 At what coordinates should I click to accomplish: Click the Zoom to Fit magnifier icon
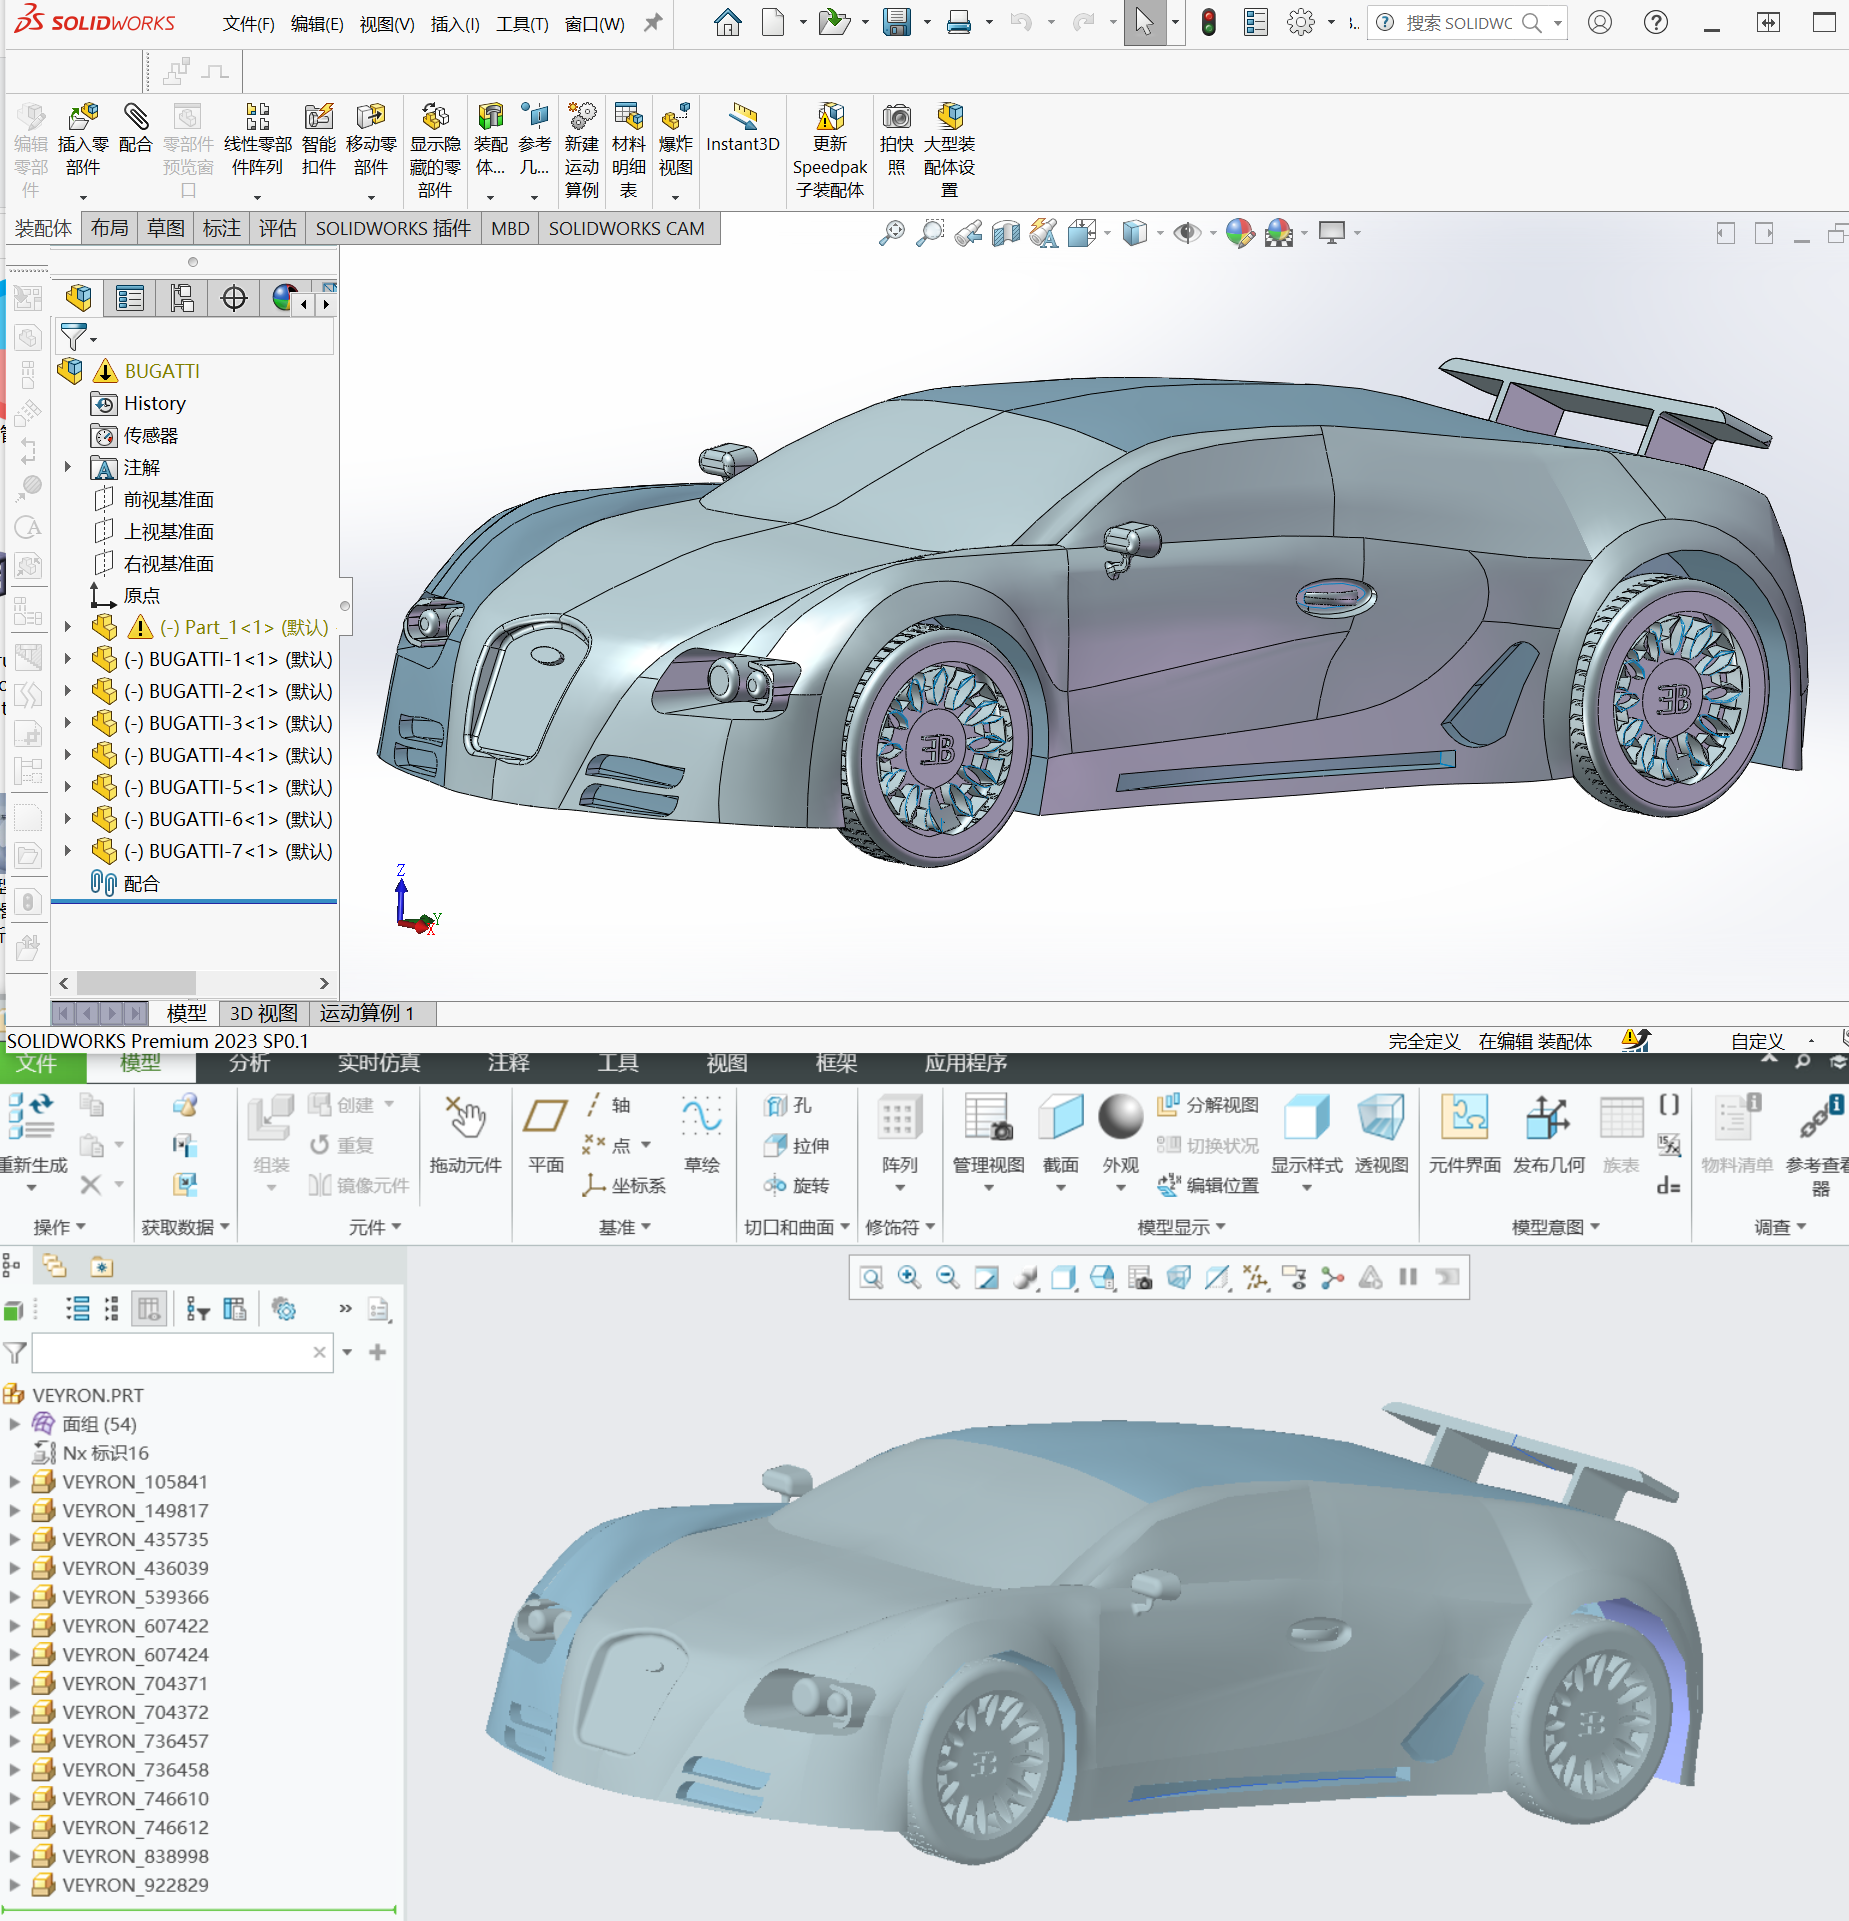tap(891, 233)
